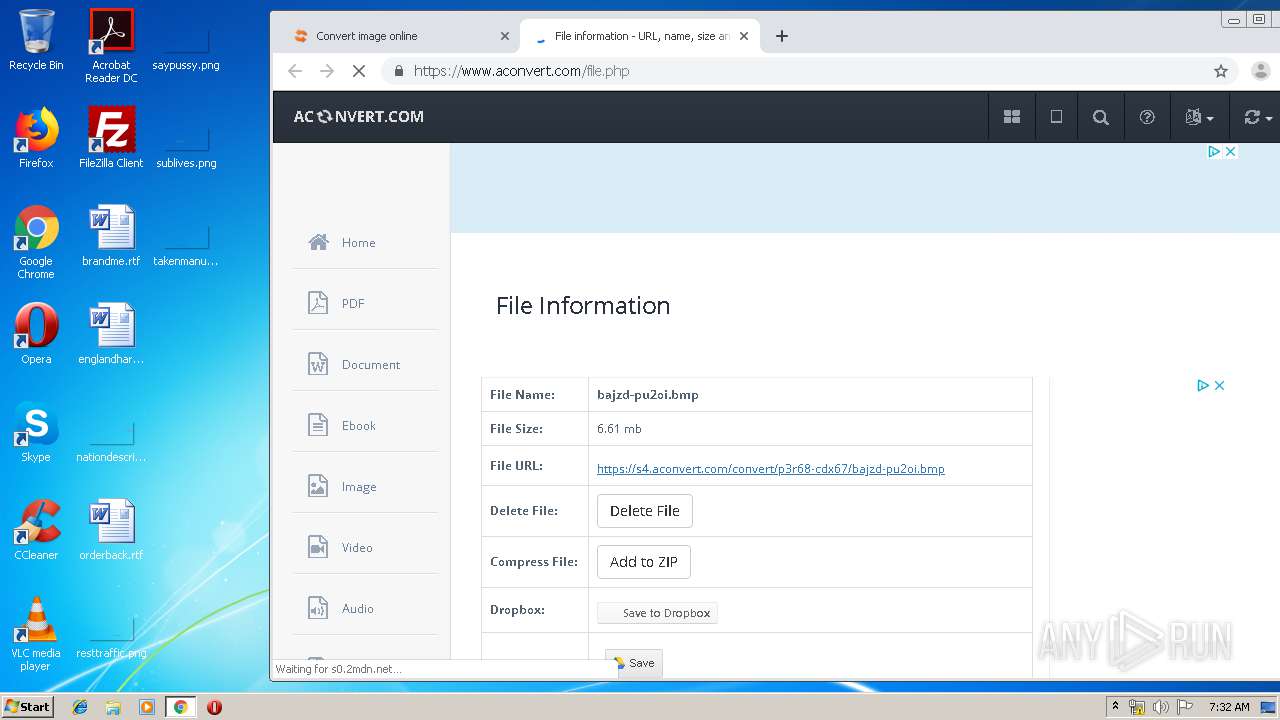Select the Firefox desktop icon
Image resolution: width=1280 pixels, height=720 pixels.
point(36,138)
